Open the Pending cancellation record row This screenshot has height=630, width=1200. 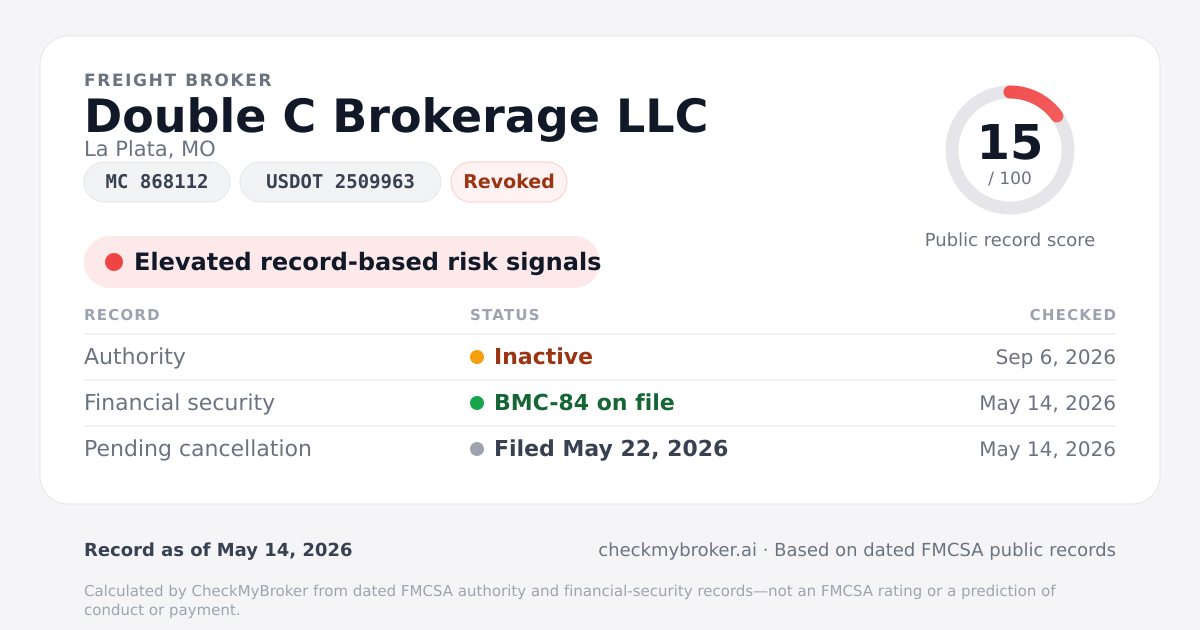coord(600,449)
